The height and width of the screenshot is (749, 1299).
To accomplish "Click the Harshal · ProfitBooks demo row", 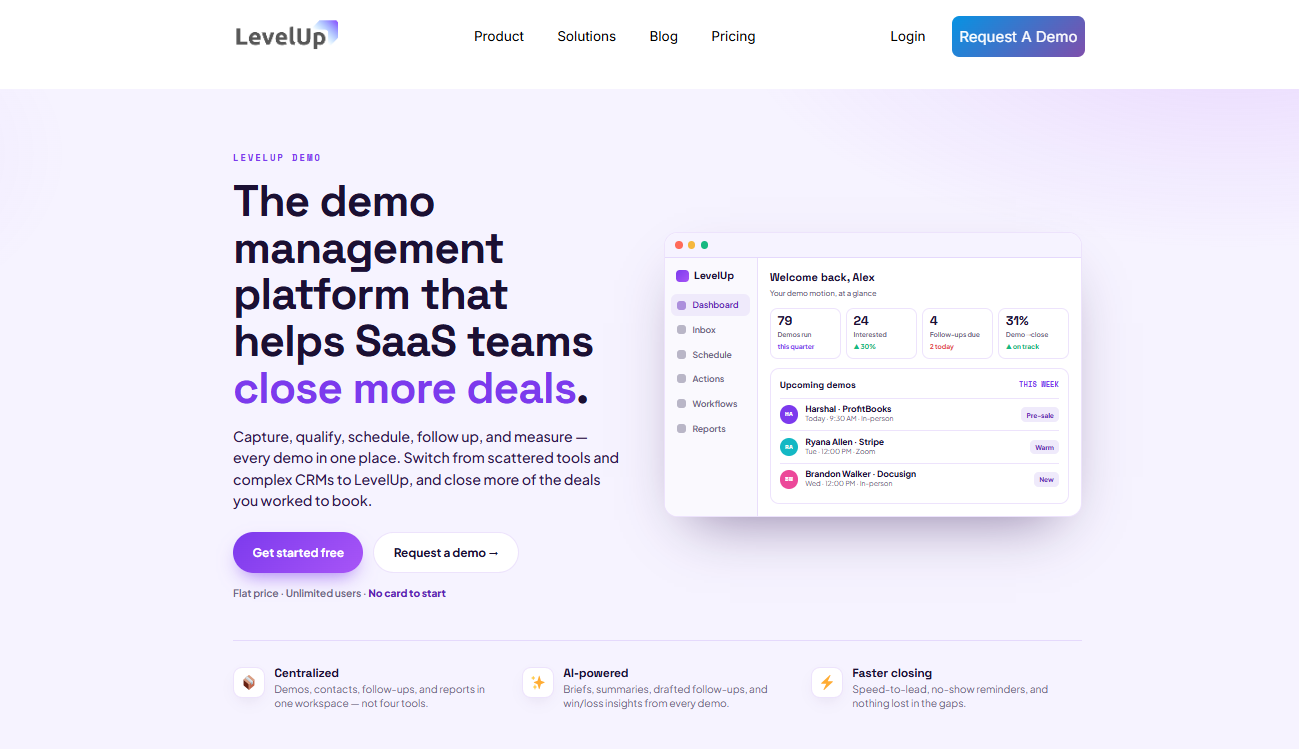I will [919, 414].
